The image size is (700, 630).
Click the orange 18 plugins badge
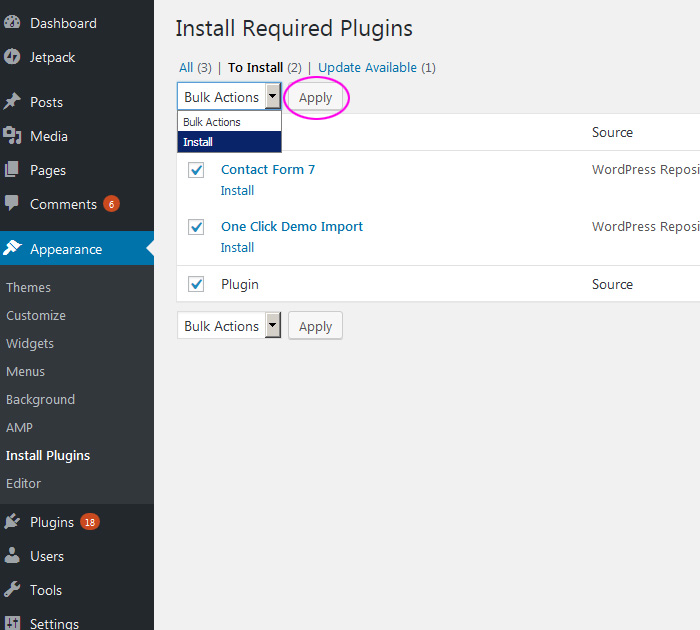[x=90, y=522]
